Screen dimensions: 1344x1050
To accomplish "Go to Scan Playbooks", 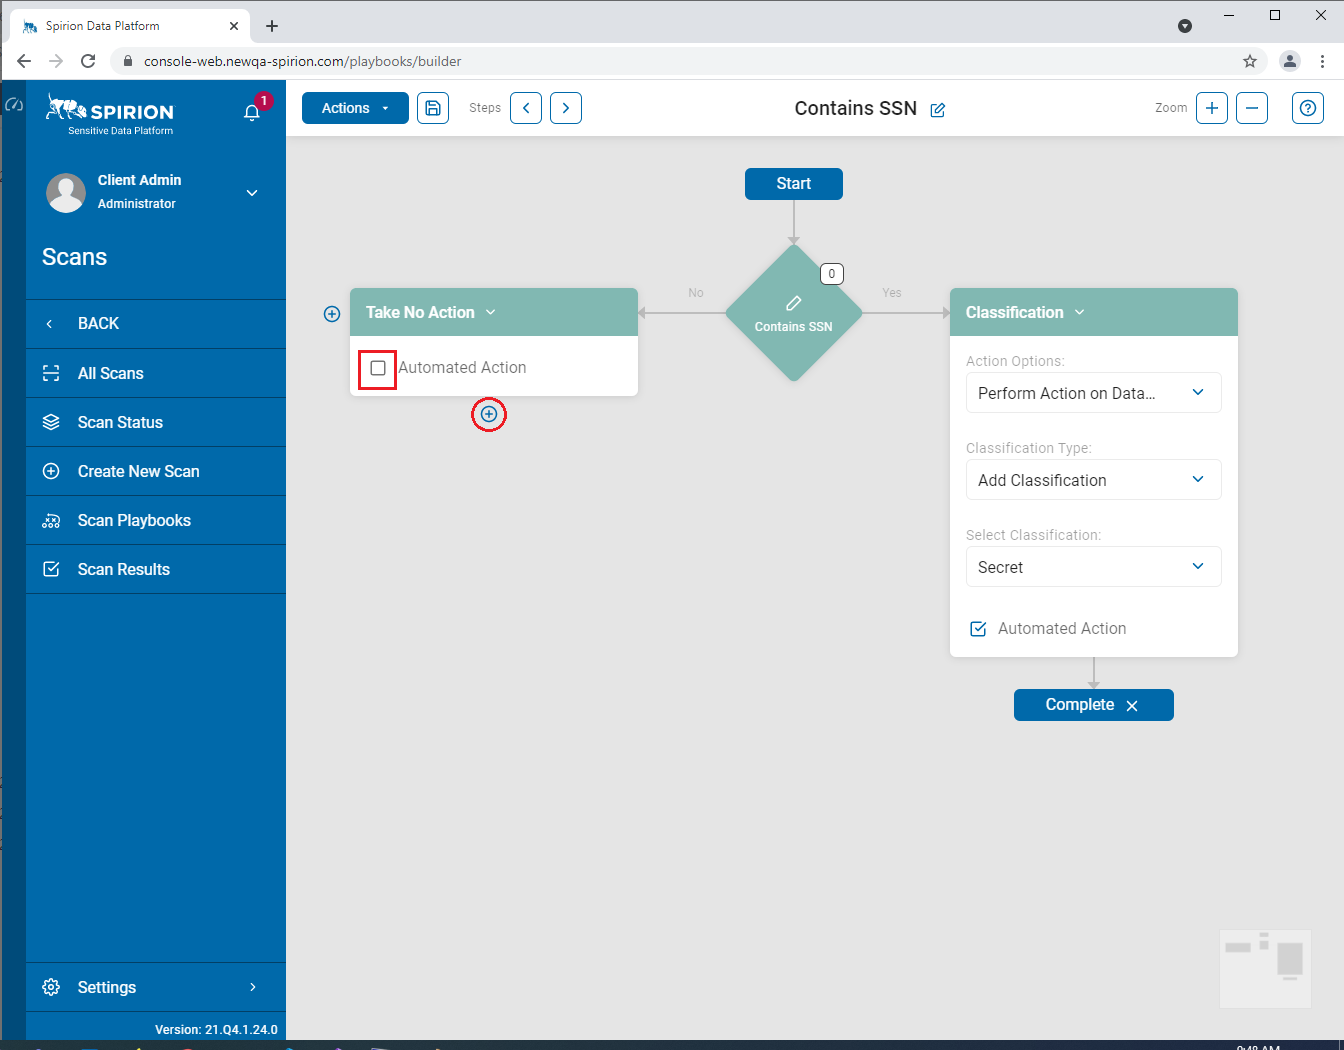I will point(156,520).
